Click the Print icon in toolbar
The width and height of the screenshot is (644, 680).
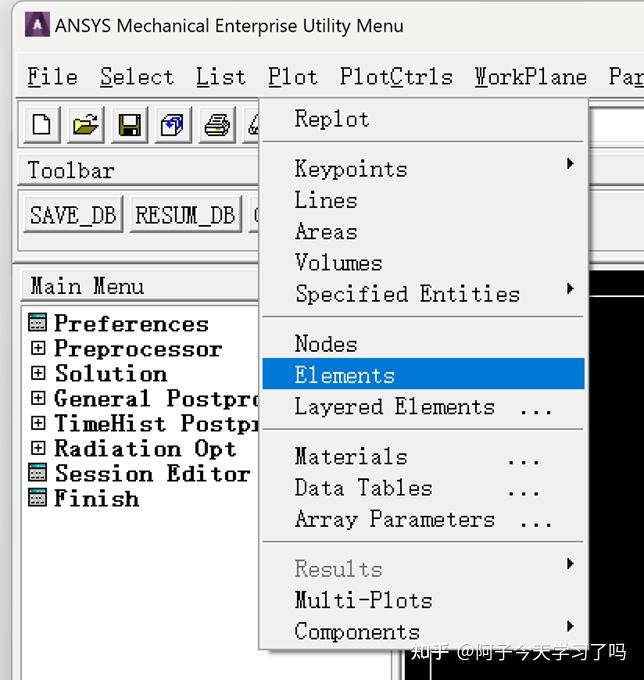pyautogui.click(x=217, y=125)
